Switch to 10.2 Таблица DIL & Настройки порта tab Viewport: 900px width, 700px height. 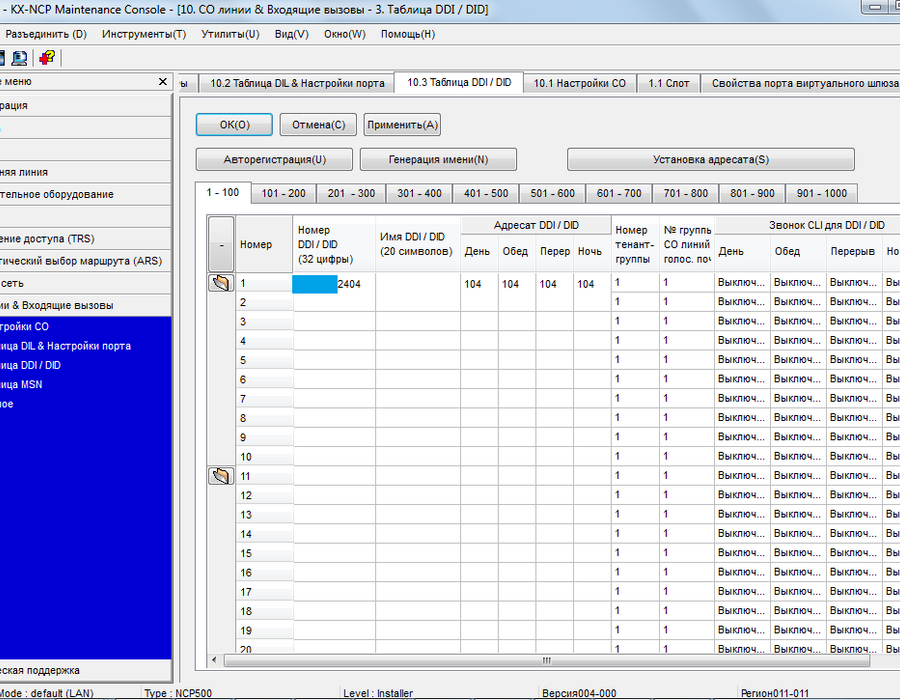coord(297,83)
